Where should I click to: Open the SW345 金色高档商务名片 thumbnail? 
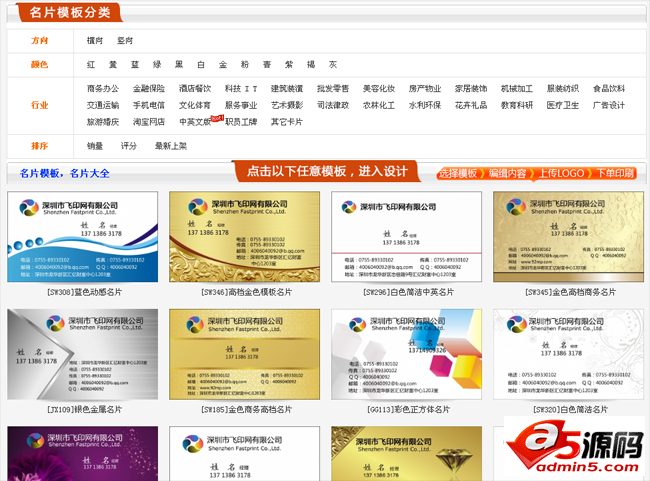(568, 237)
